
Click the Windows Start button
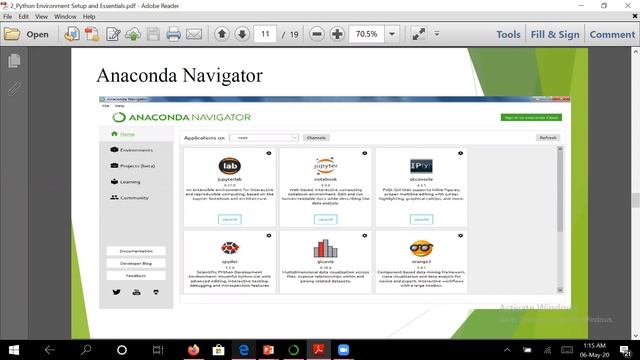(14, 350)
